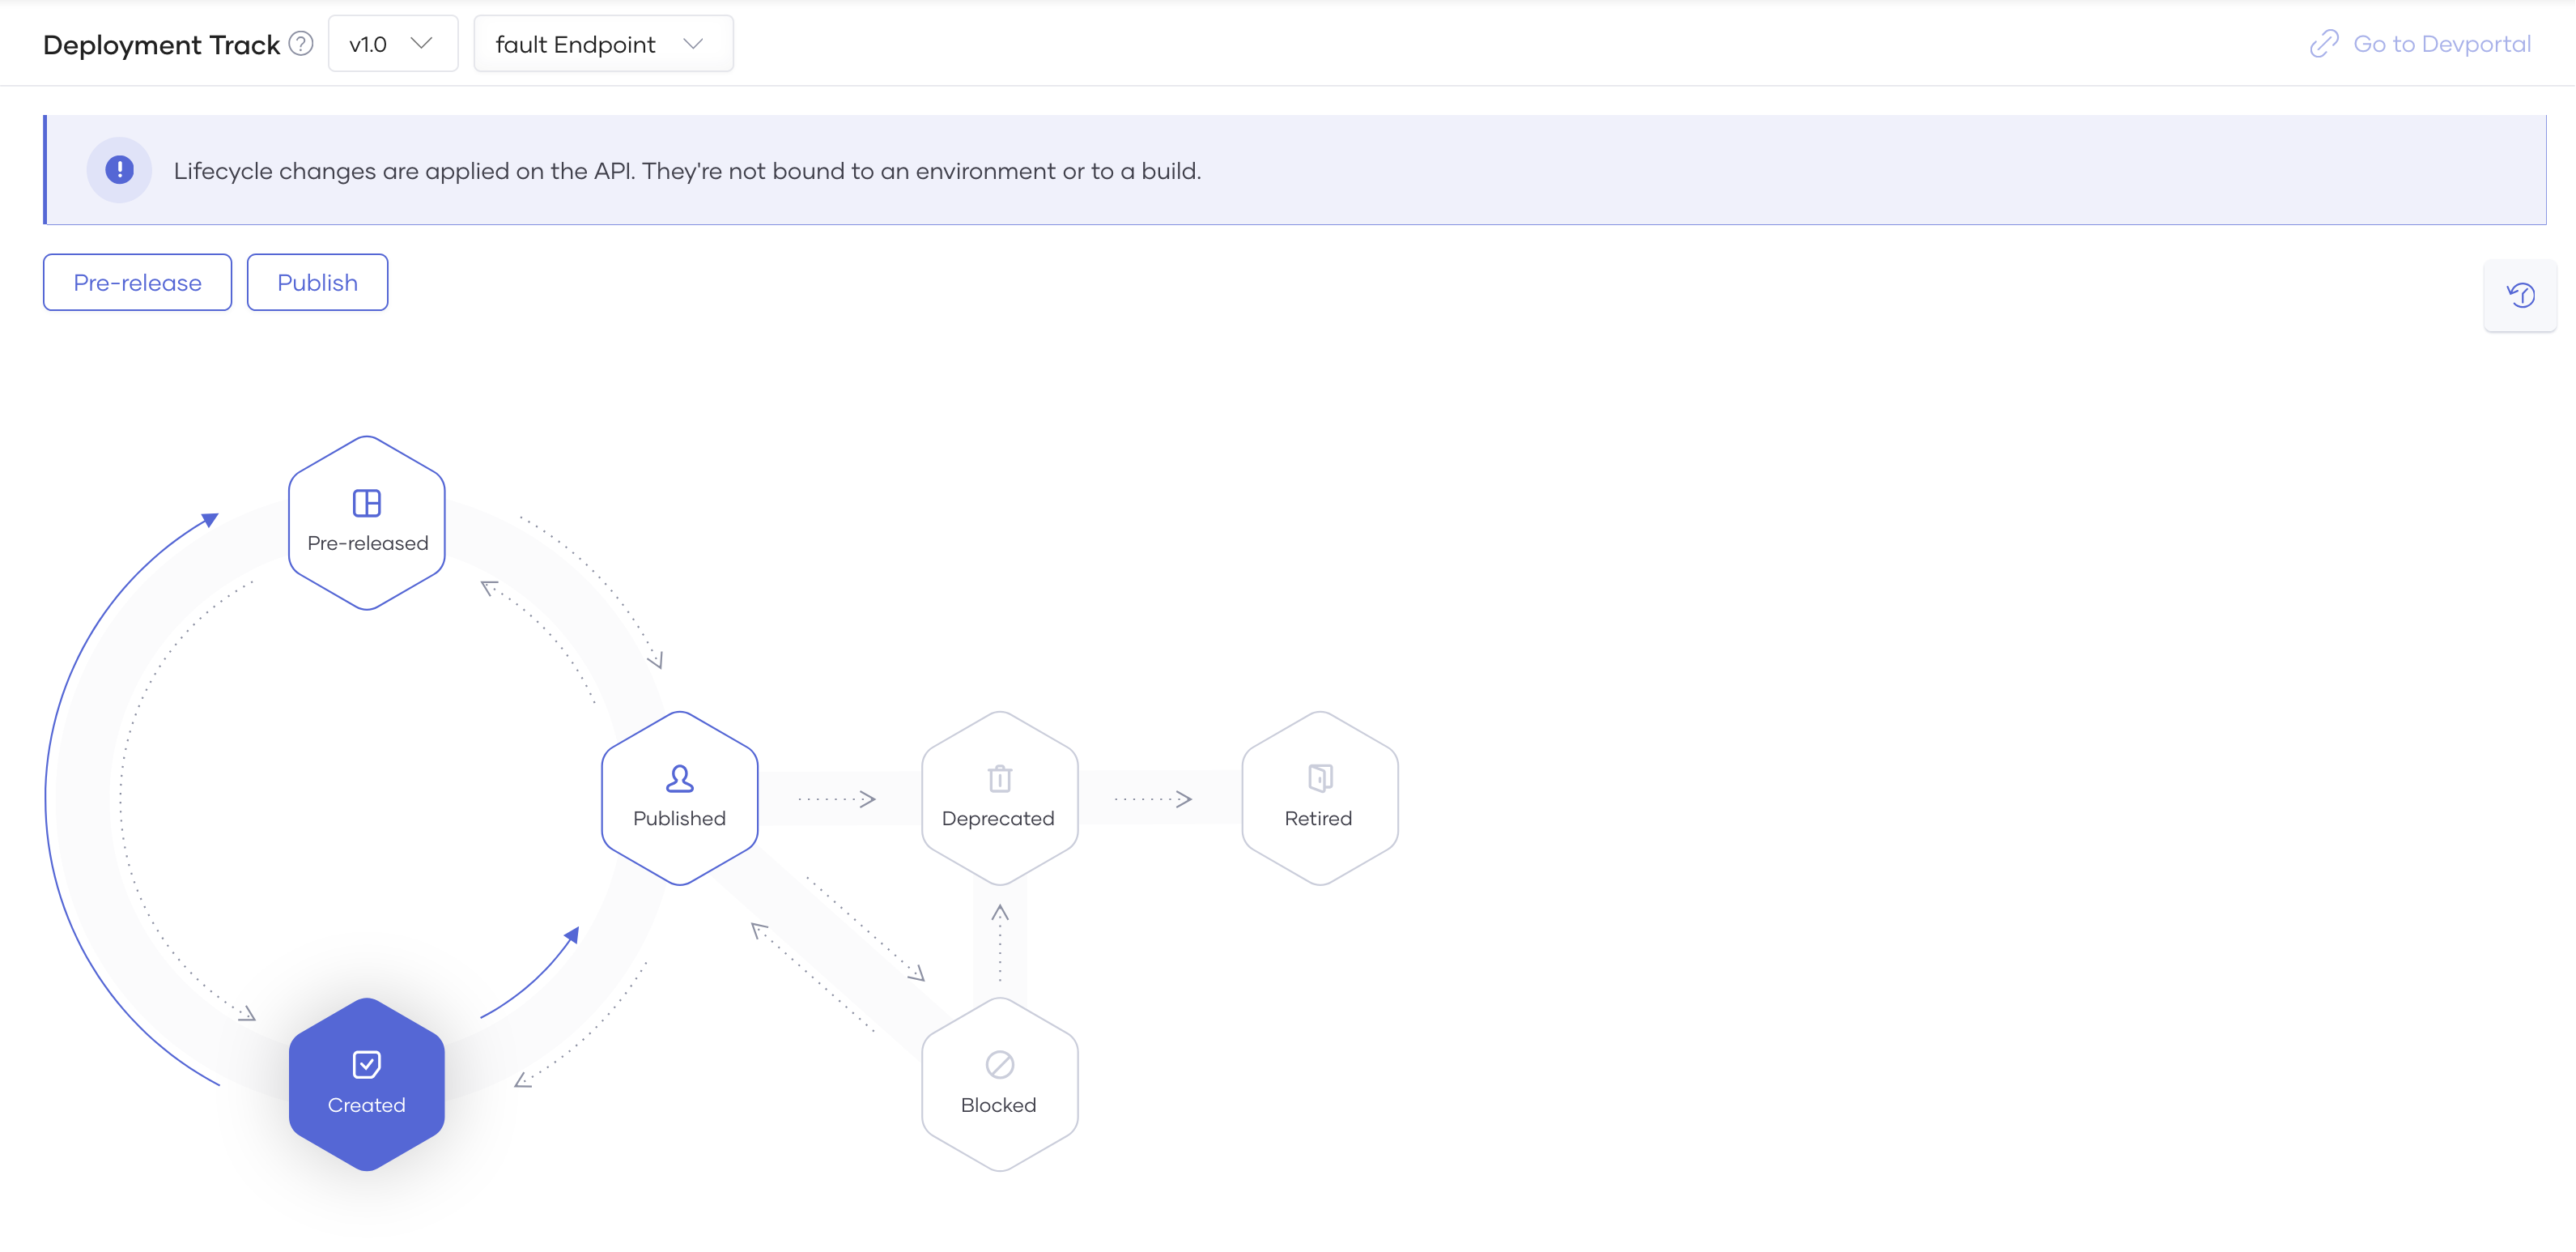This screenshot has width=2576, height=1252.
Task: Select the Retired lifecycle node
Action: [x=1320, y=798]
